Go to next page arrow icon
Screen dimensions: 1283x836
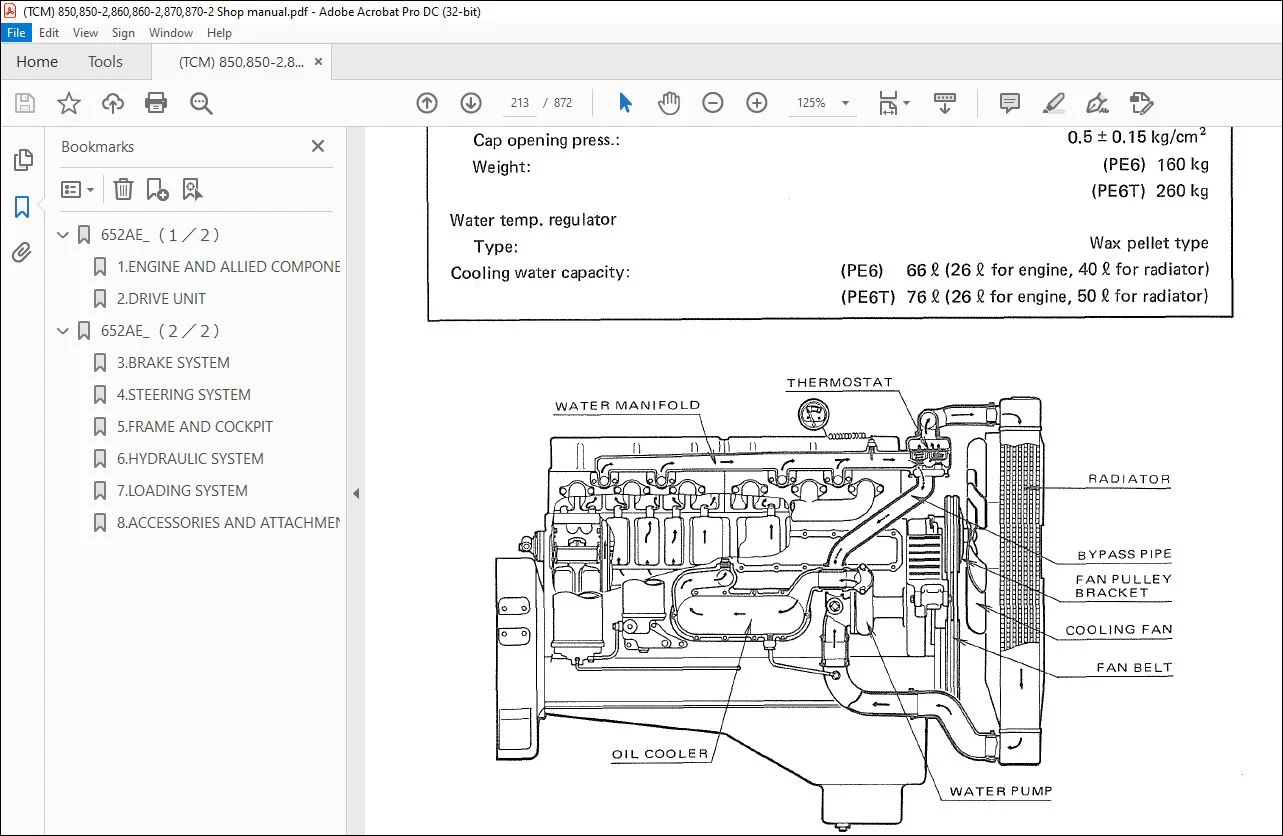pyautogui.click(x=471, y=103)
